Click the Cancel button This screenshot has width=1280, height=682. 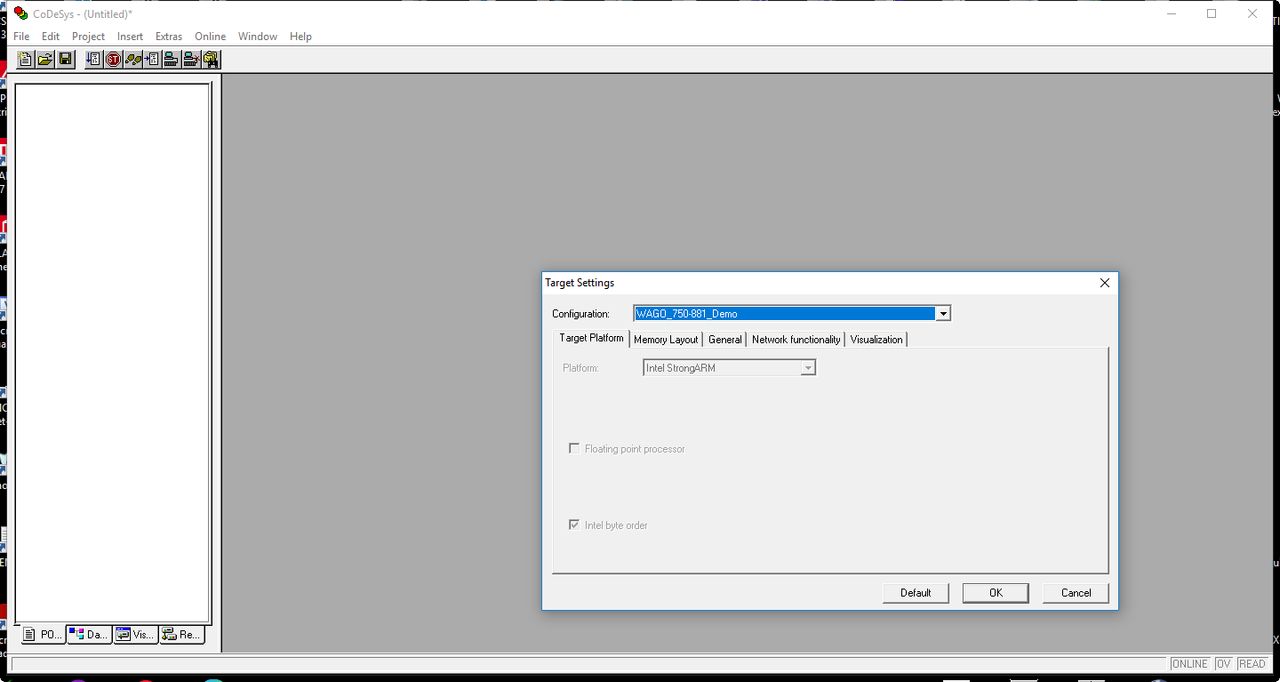pyautogui.click(x=1076, y=593)
